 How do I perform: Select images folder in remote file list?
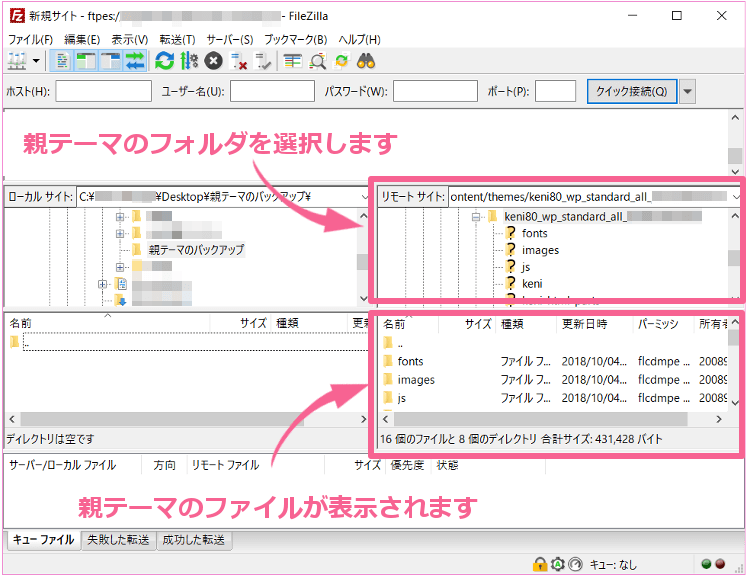[416, 380]
